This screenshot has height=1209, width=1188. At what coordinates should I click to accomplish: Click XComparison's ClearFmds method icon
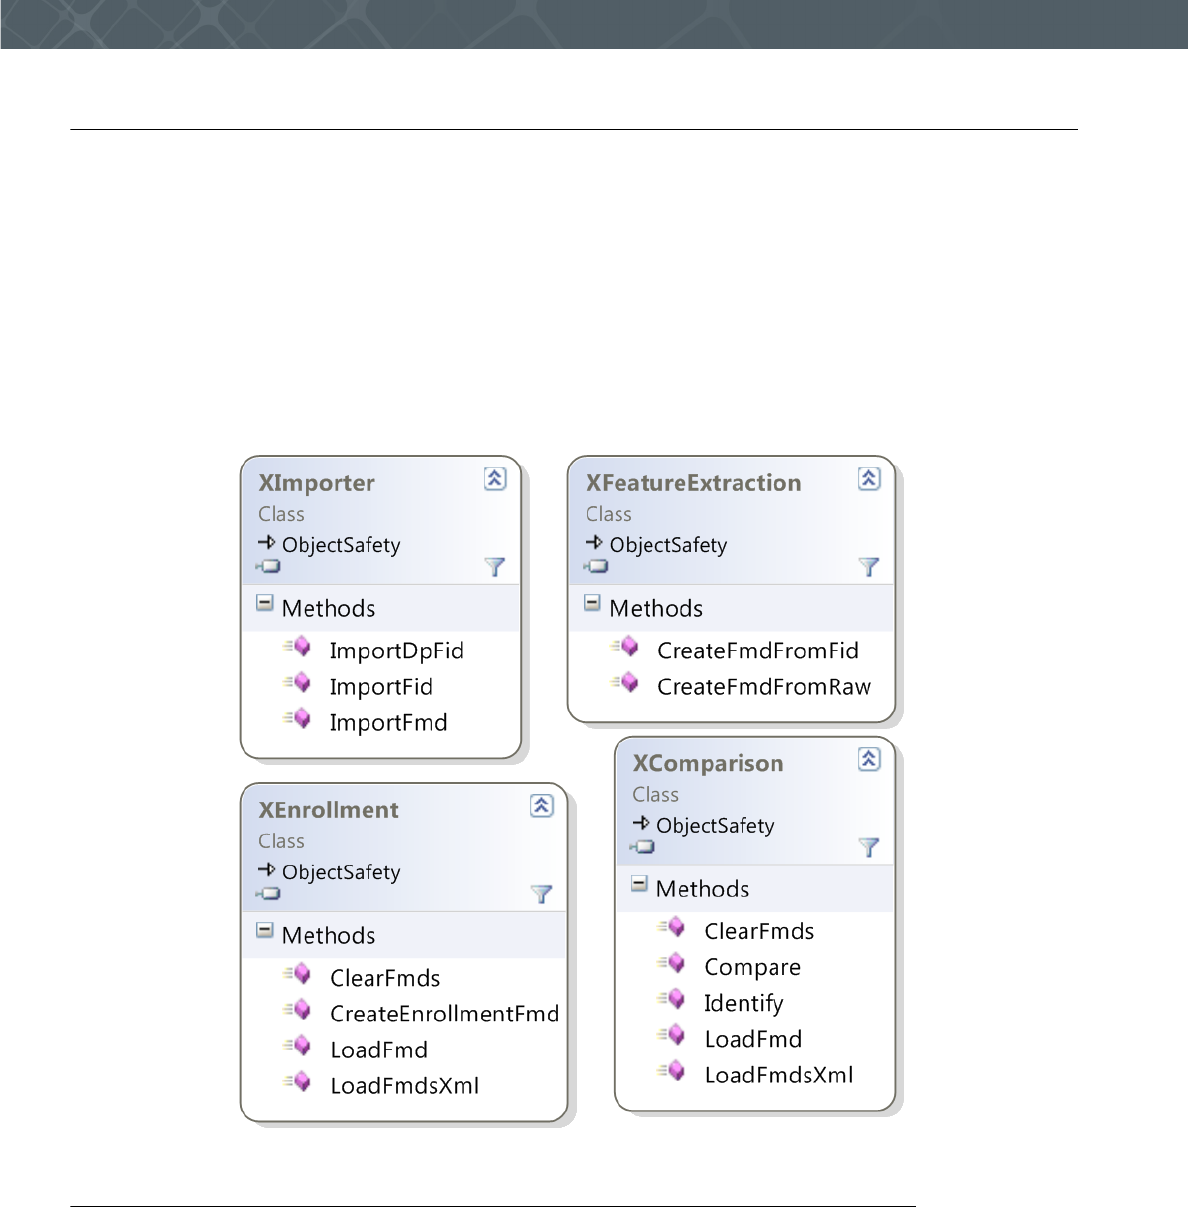click(x=671, y=928)
